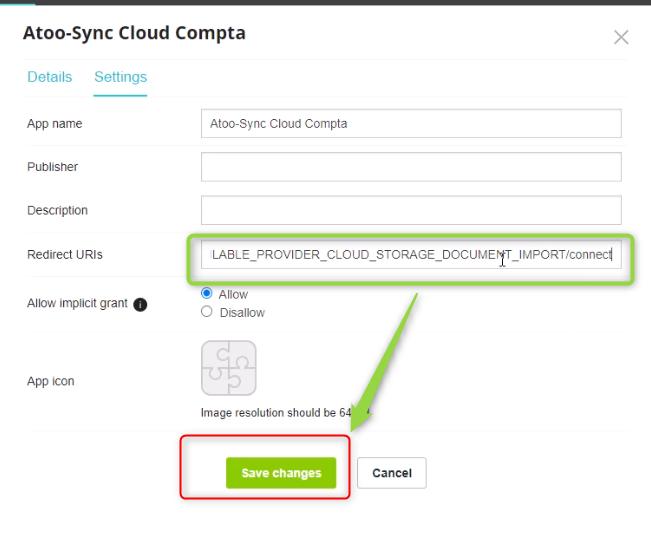Click into the Description field
The width and height of the screenshot is (651, 541).
tap(411, 210)
